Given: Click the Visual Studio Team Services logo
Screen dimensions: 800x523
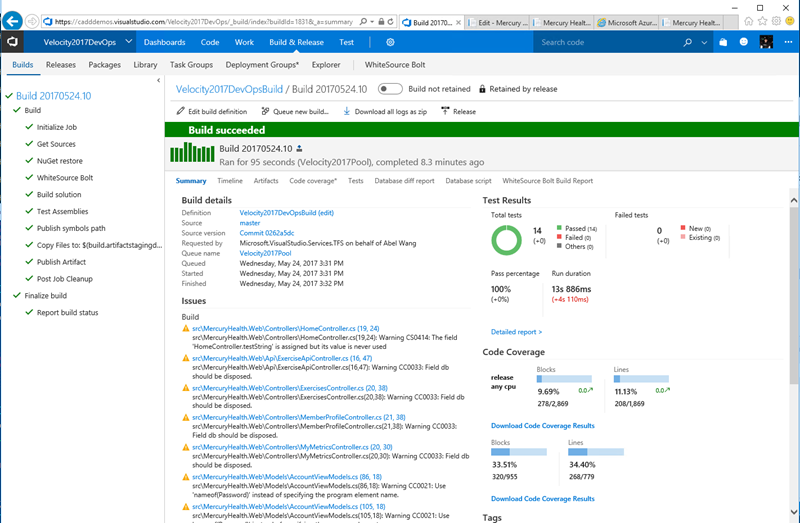Looking at the screenshot, I should [12, 42].
